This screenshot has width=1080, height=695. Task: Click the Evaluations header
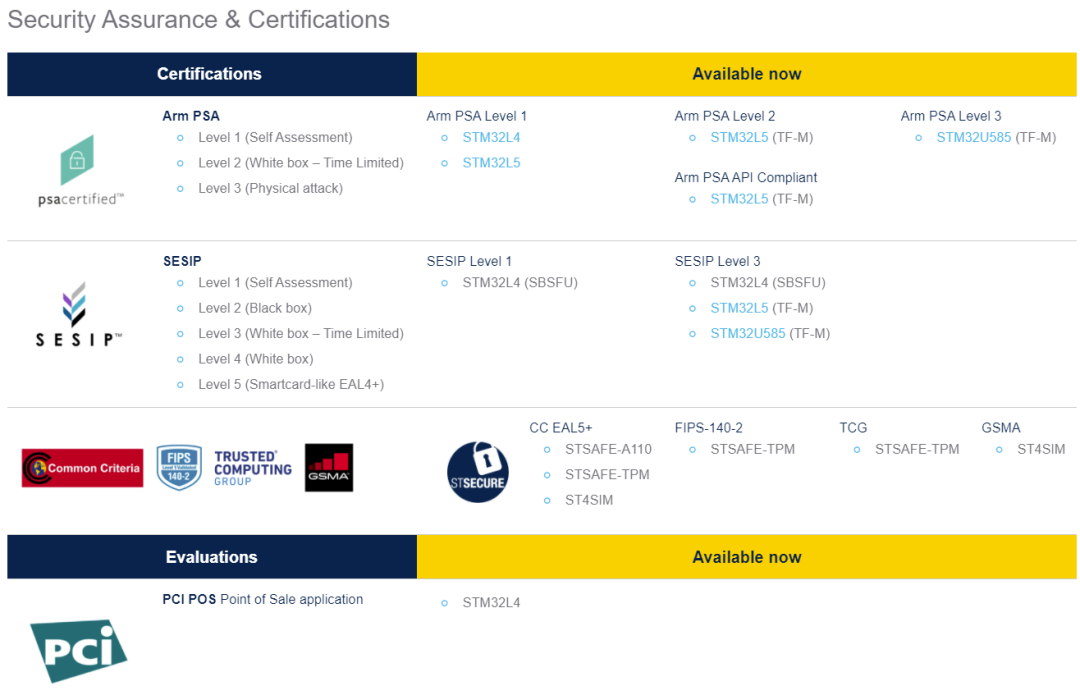(x=212, y=557)
